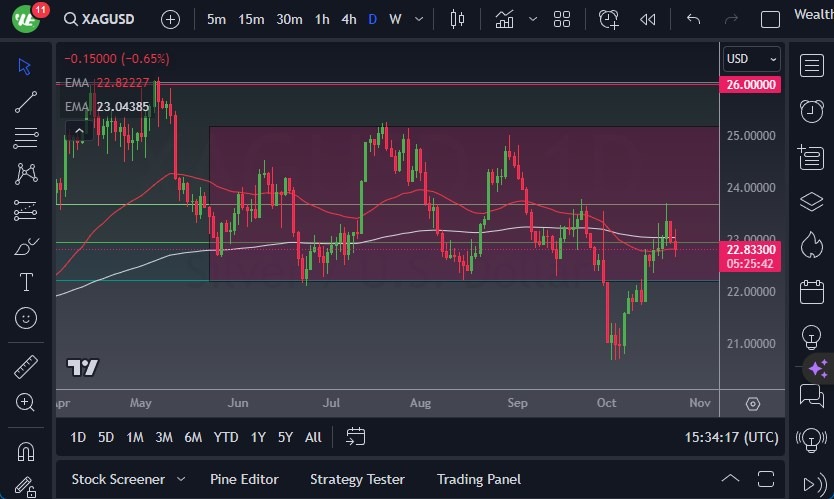Open the Strategy Tester tab

coord(357,479)
